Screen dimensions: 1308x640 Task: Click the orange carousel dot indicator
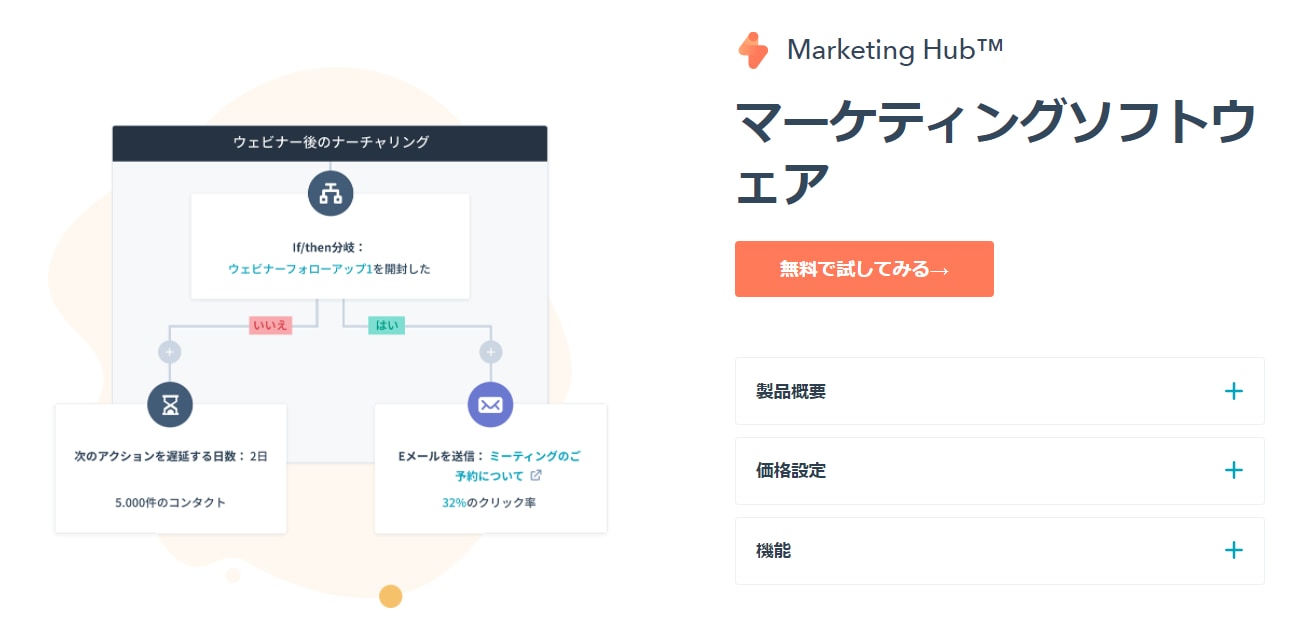[x=389, y=597]
